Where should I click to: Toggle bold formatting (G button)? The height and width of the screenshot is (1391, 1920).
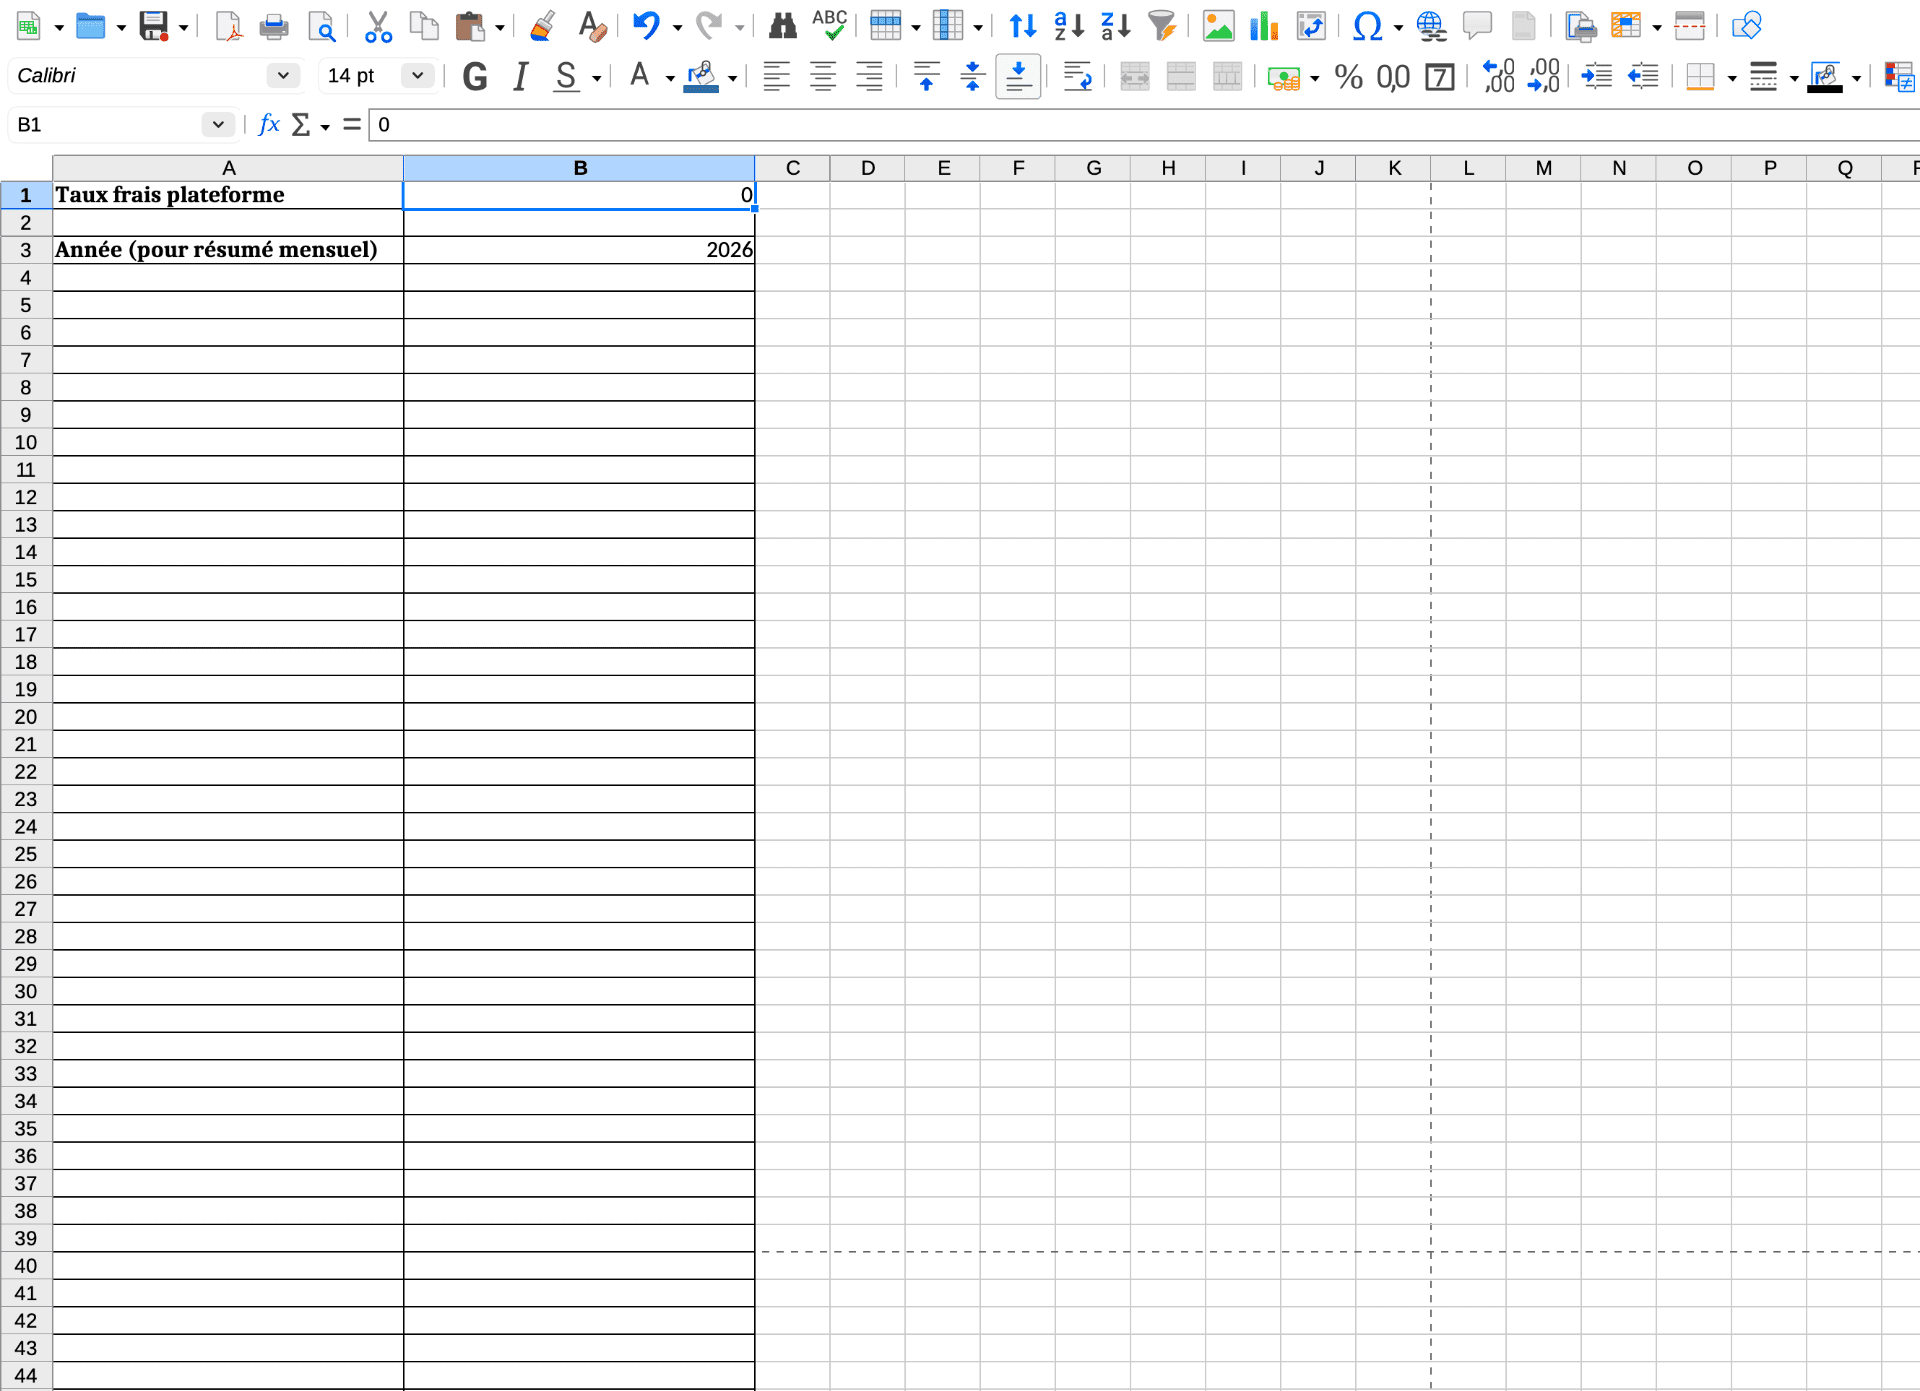pos(475,77)
